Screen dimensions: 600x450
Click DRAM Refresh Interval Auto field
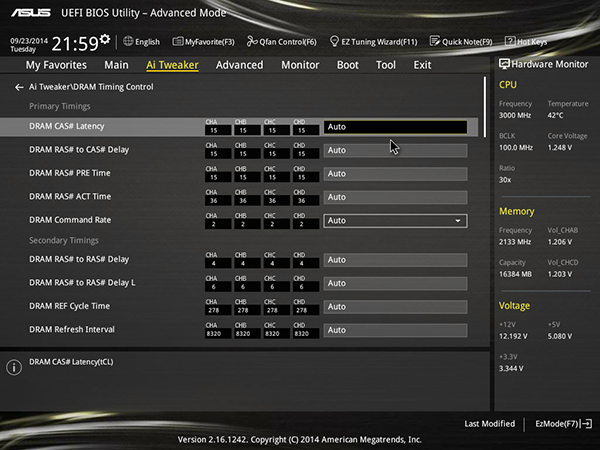point(395,330)
